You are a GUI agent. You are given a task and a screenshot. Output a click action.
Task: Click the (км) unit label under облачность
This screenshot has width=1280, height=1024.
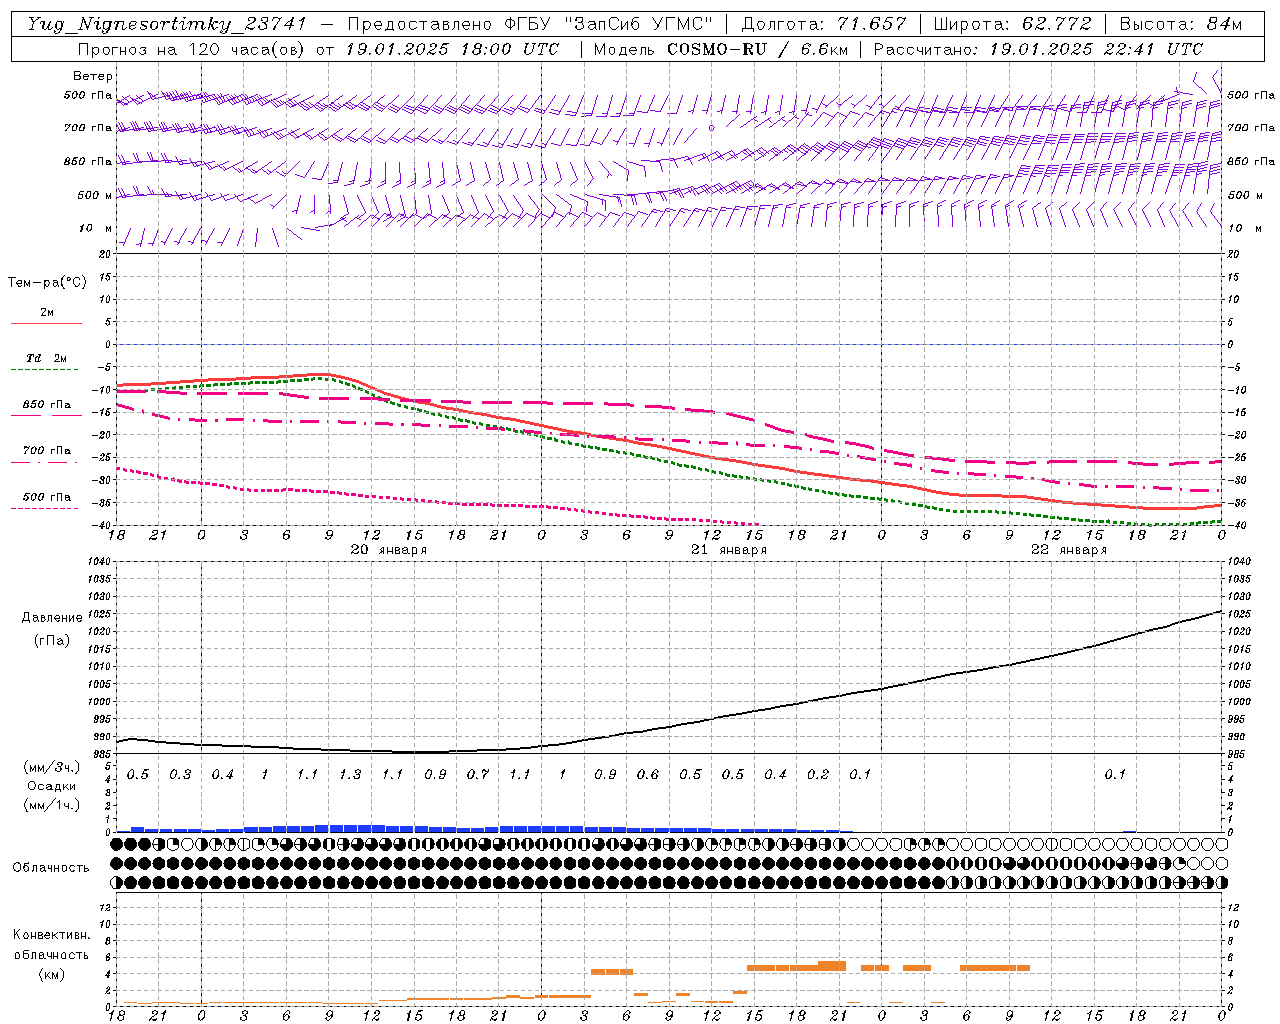52,974
